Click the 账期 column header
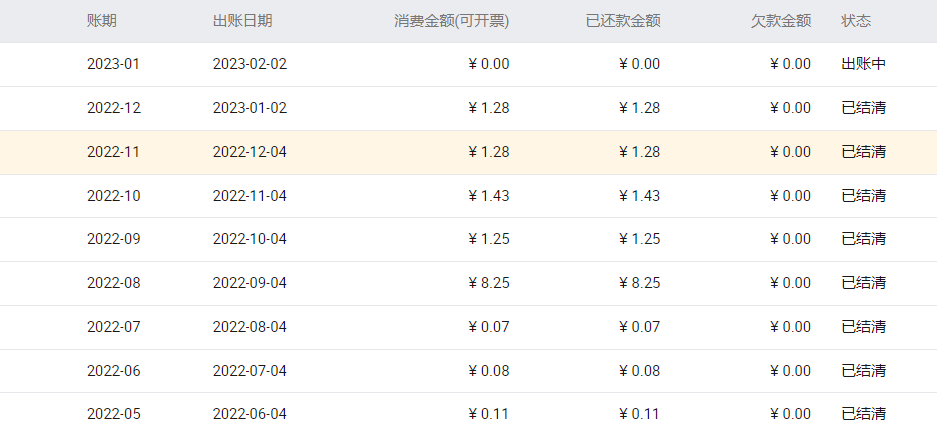Viewport: 937px width, 435px height. click(x=103, y=21)
